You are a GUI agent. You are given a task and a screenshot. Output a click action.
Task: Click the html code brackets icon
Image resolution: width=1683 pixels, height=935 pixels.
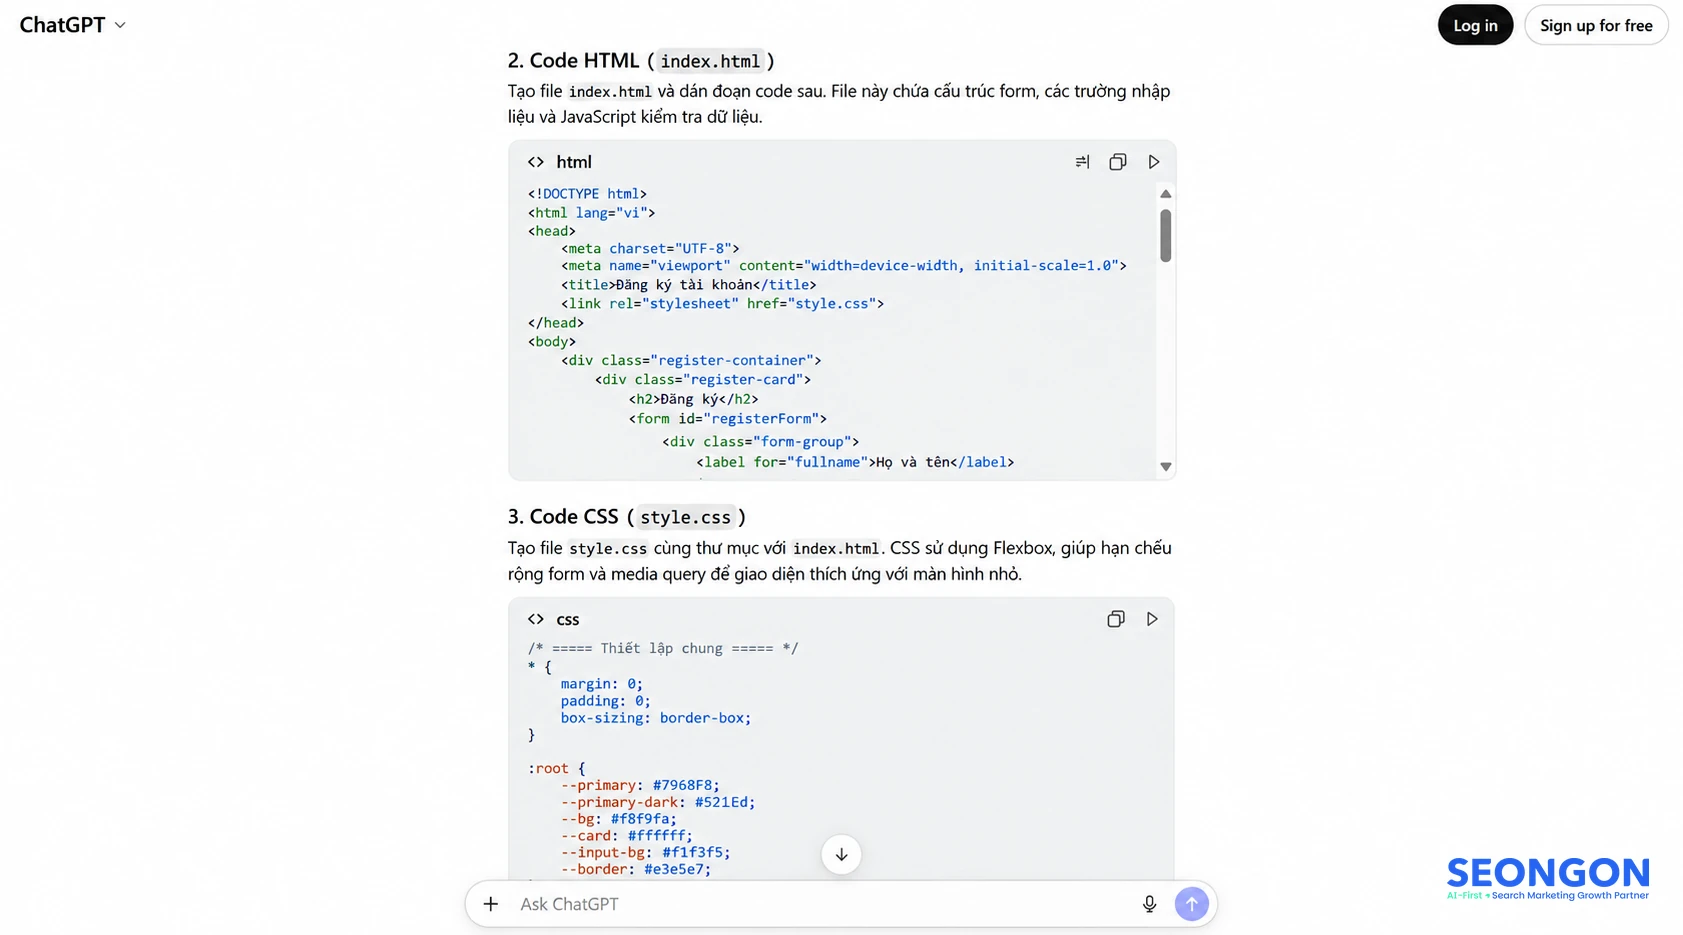point(536,162)
